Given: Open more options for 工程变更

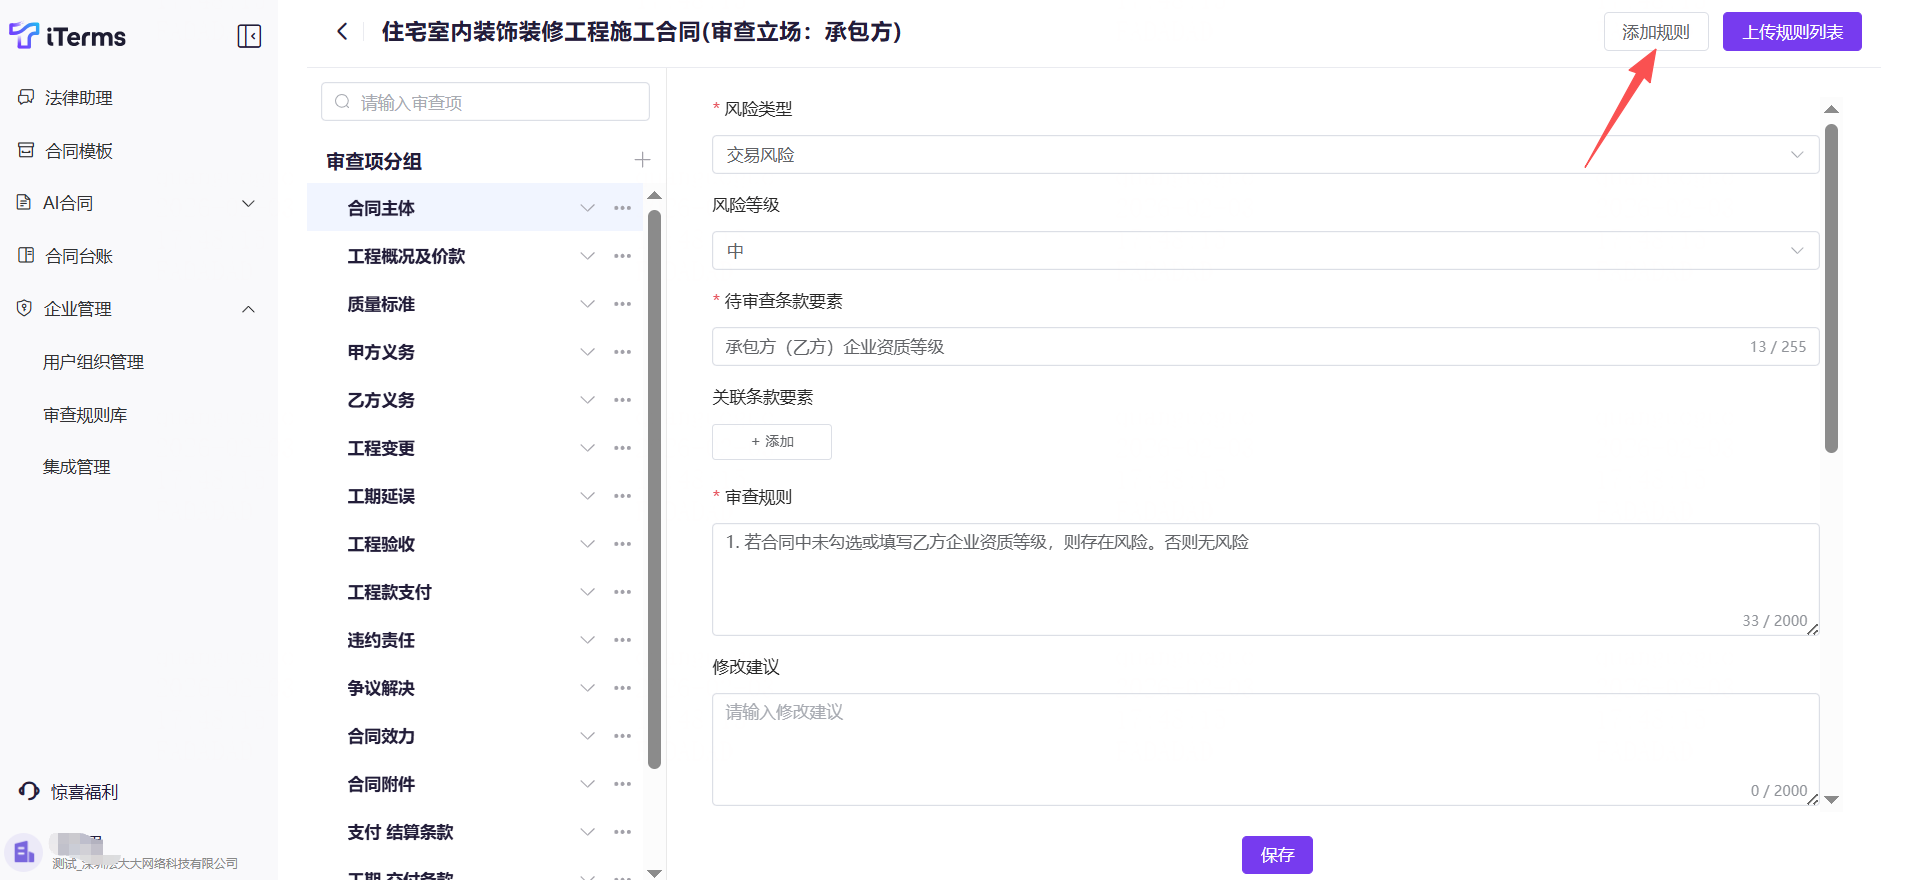Looking at the screenshot, I should [622, 448].
